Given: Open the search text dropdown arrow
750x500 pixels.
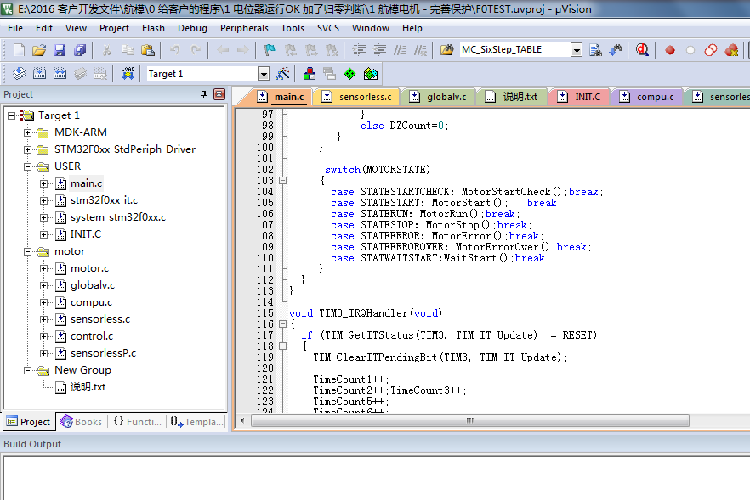Looking at the screenshot, I should [576, 50].
